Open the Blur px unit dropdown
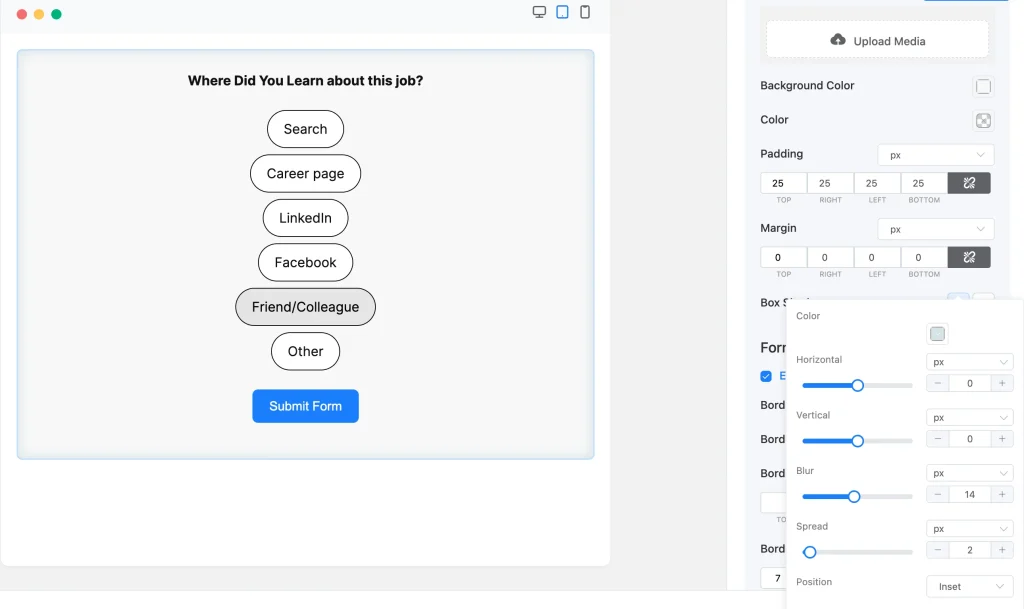 [x=968, y=472]
